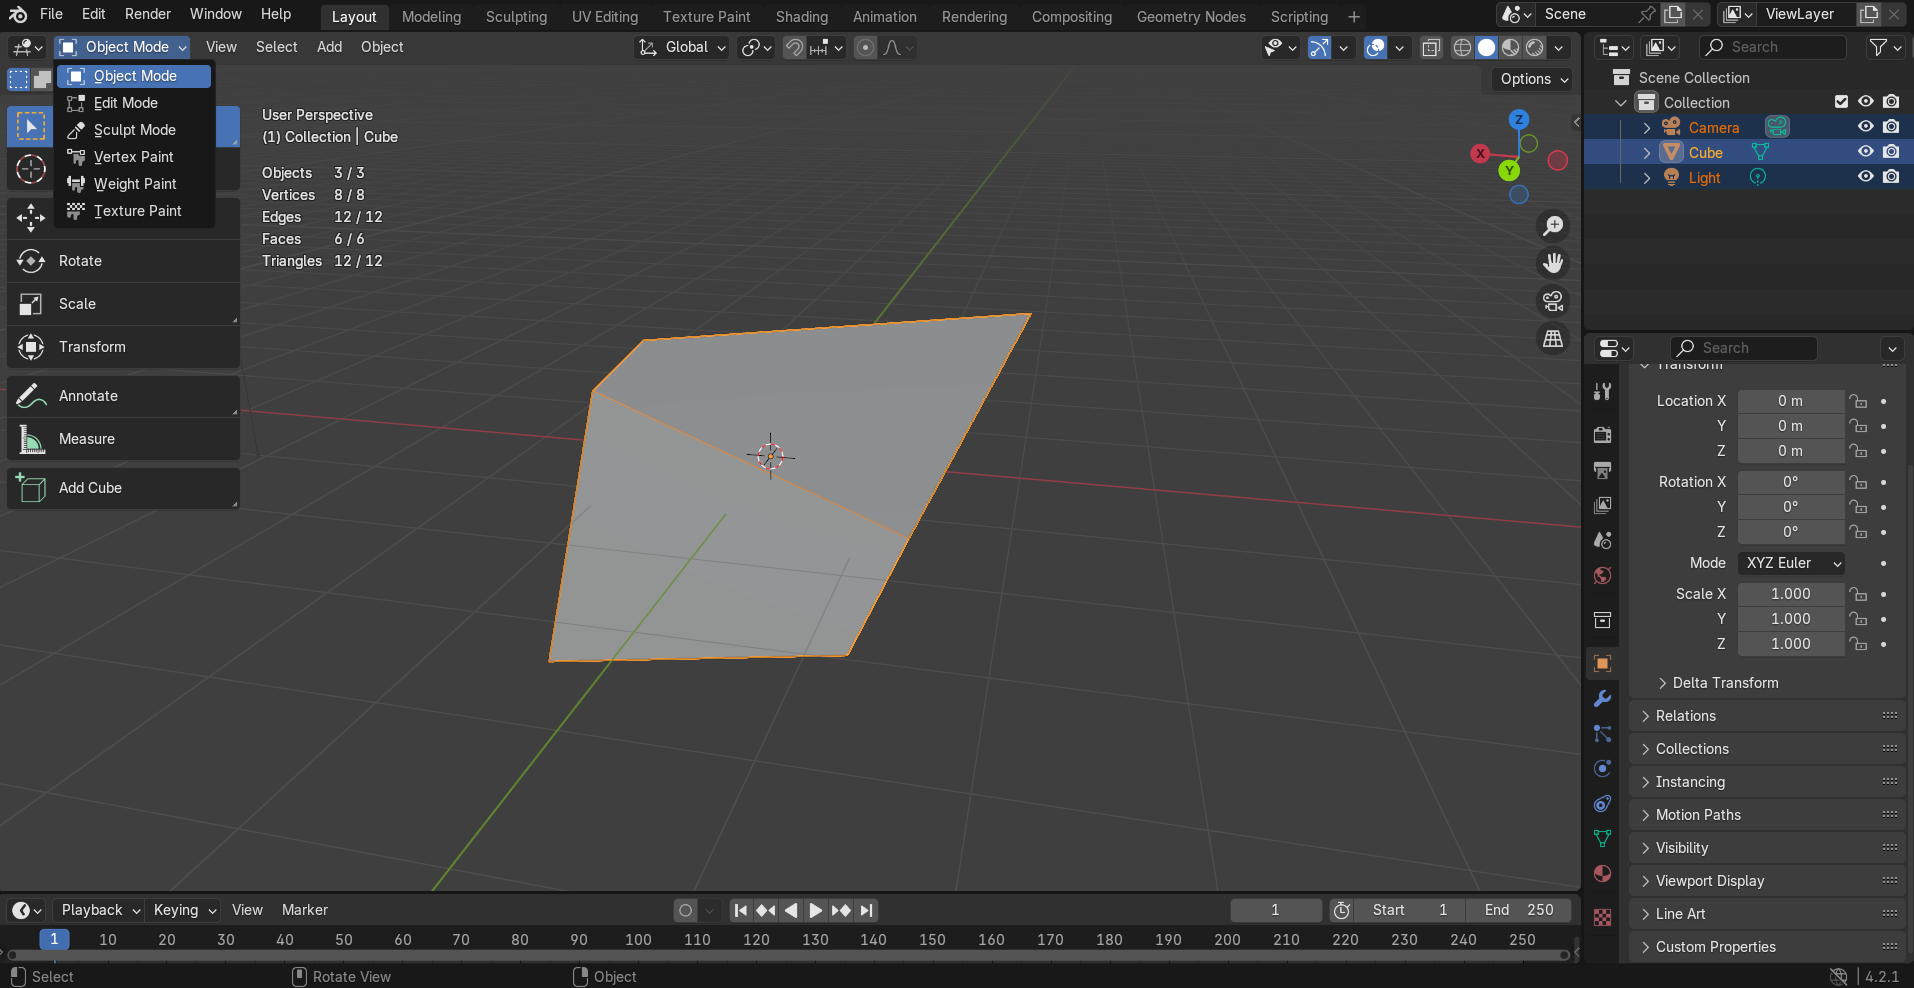Uncheck the Collection exclude checkbox
This screenshot has height=988, width=1914.
1841,102
